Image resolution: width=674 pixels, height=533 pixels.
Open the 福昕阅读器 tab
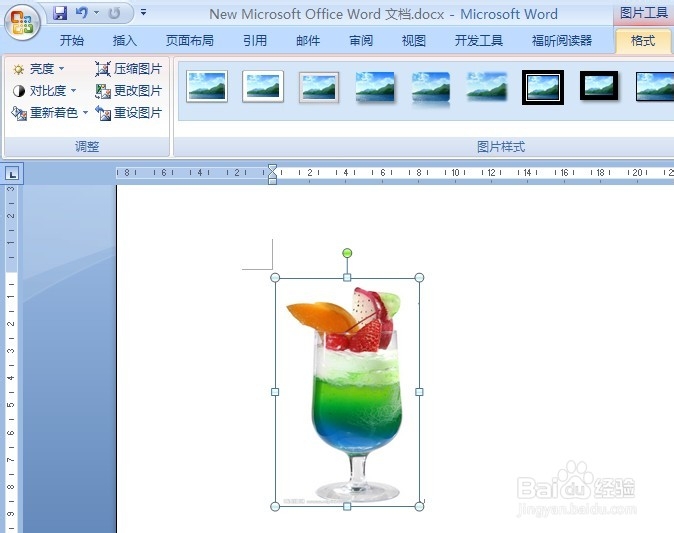562,40
